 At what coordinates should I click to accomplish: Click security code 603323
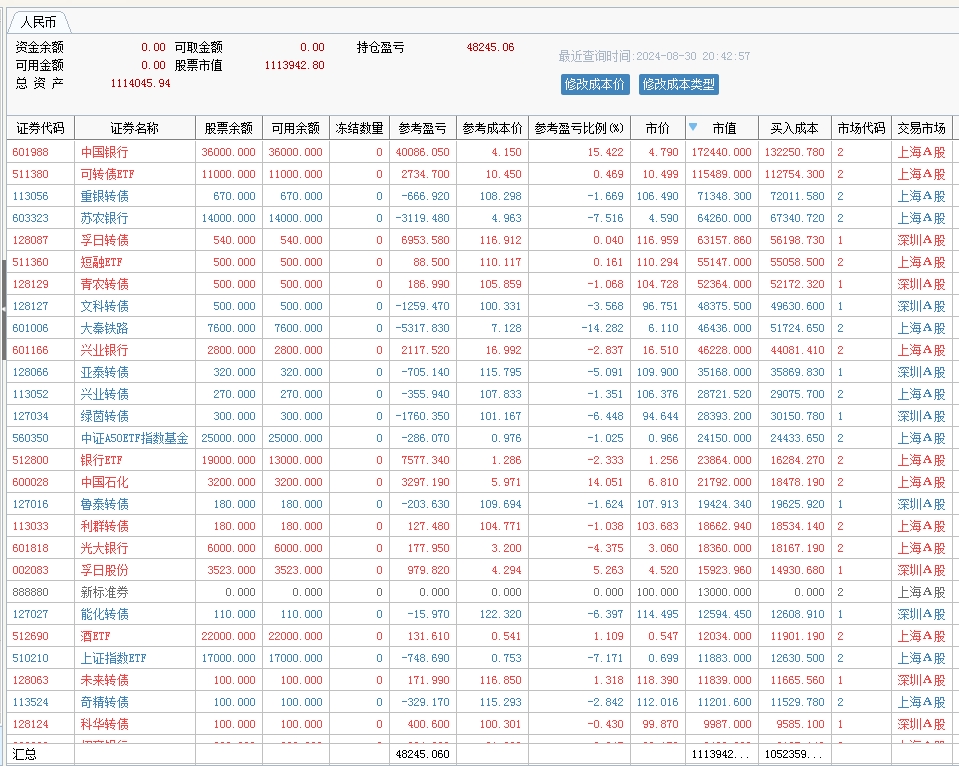pyautogui.click(x=31, y=218)
